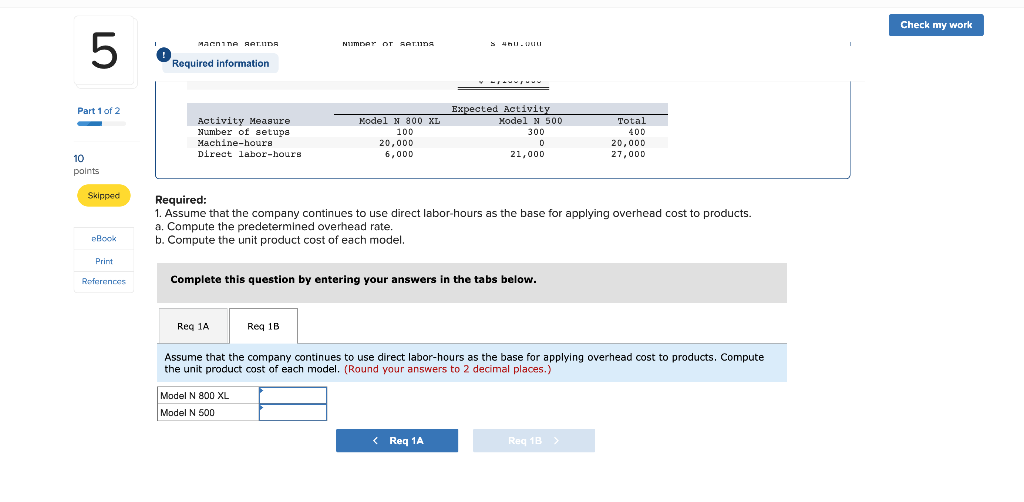Screen dimensions: 1024x502
Task: Click the Model N 500 answer field
Action: tap(293, 413)
